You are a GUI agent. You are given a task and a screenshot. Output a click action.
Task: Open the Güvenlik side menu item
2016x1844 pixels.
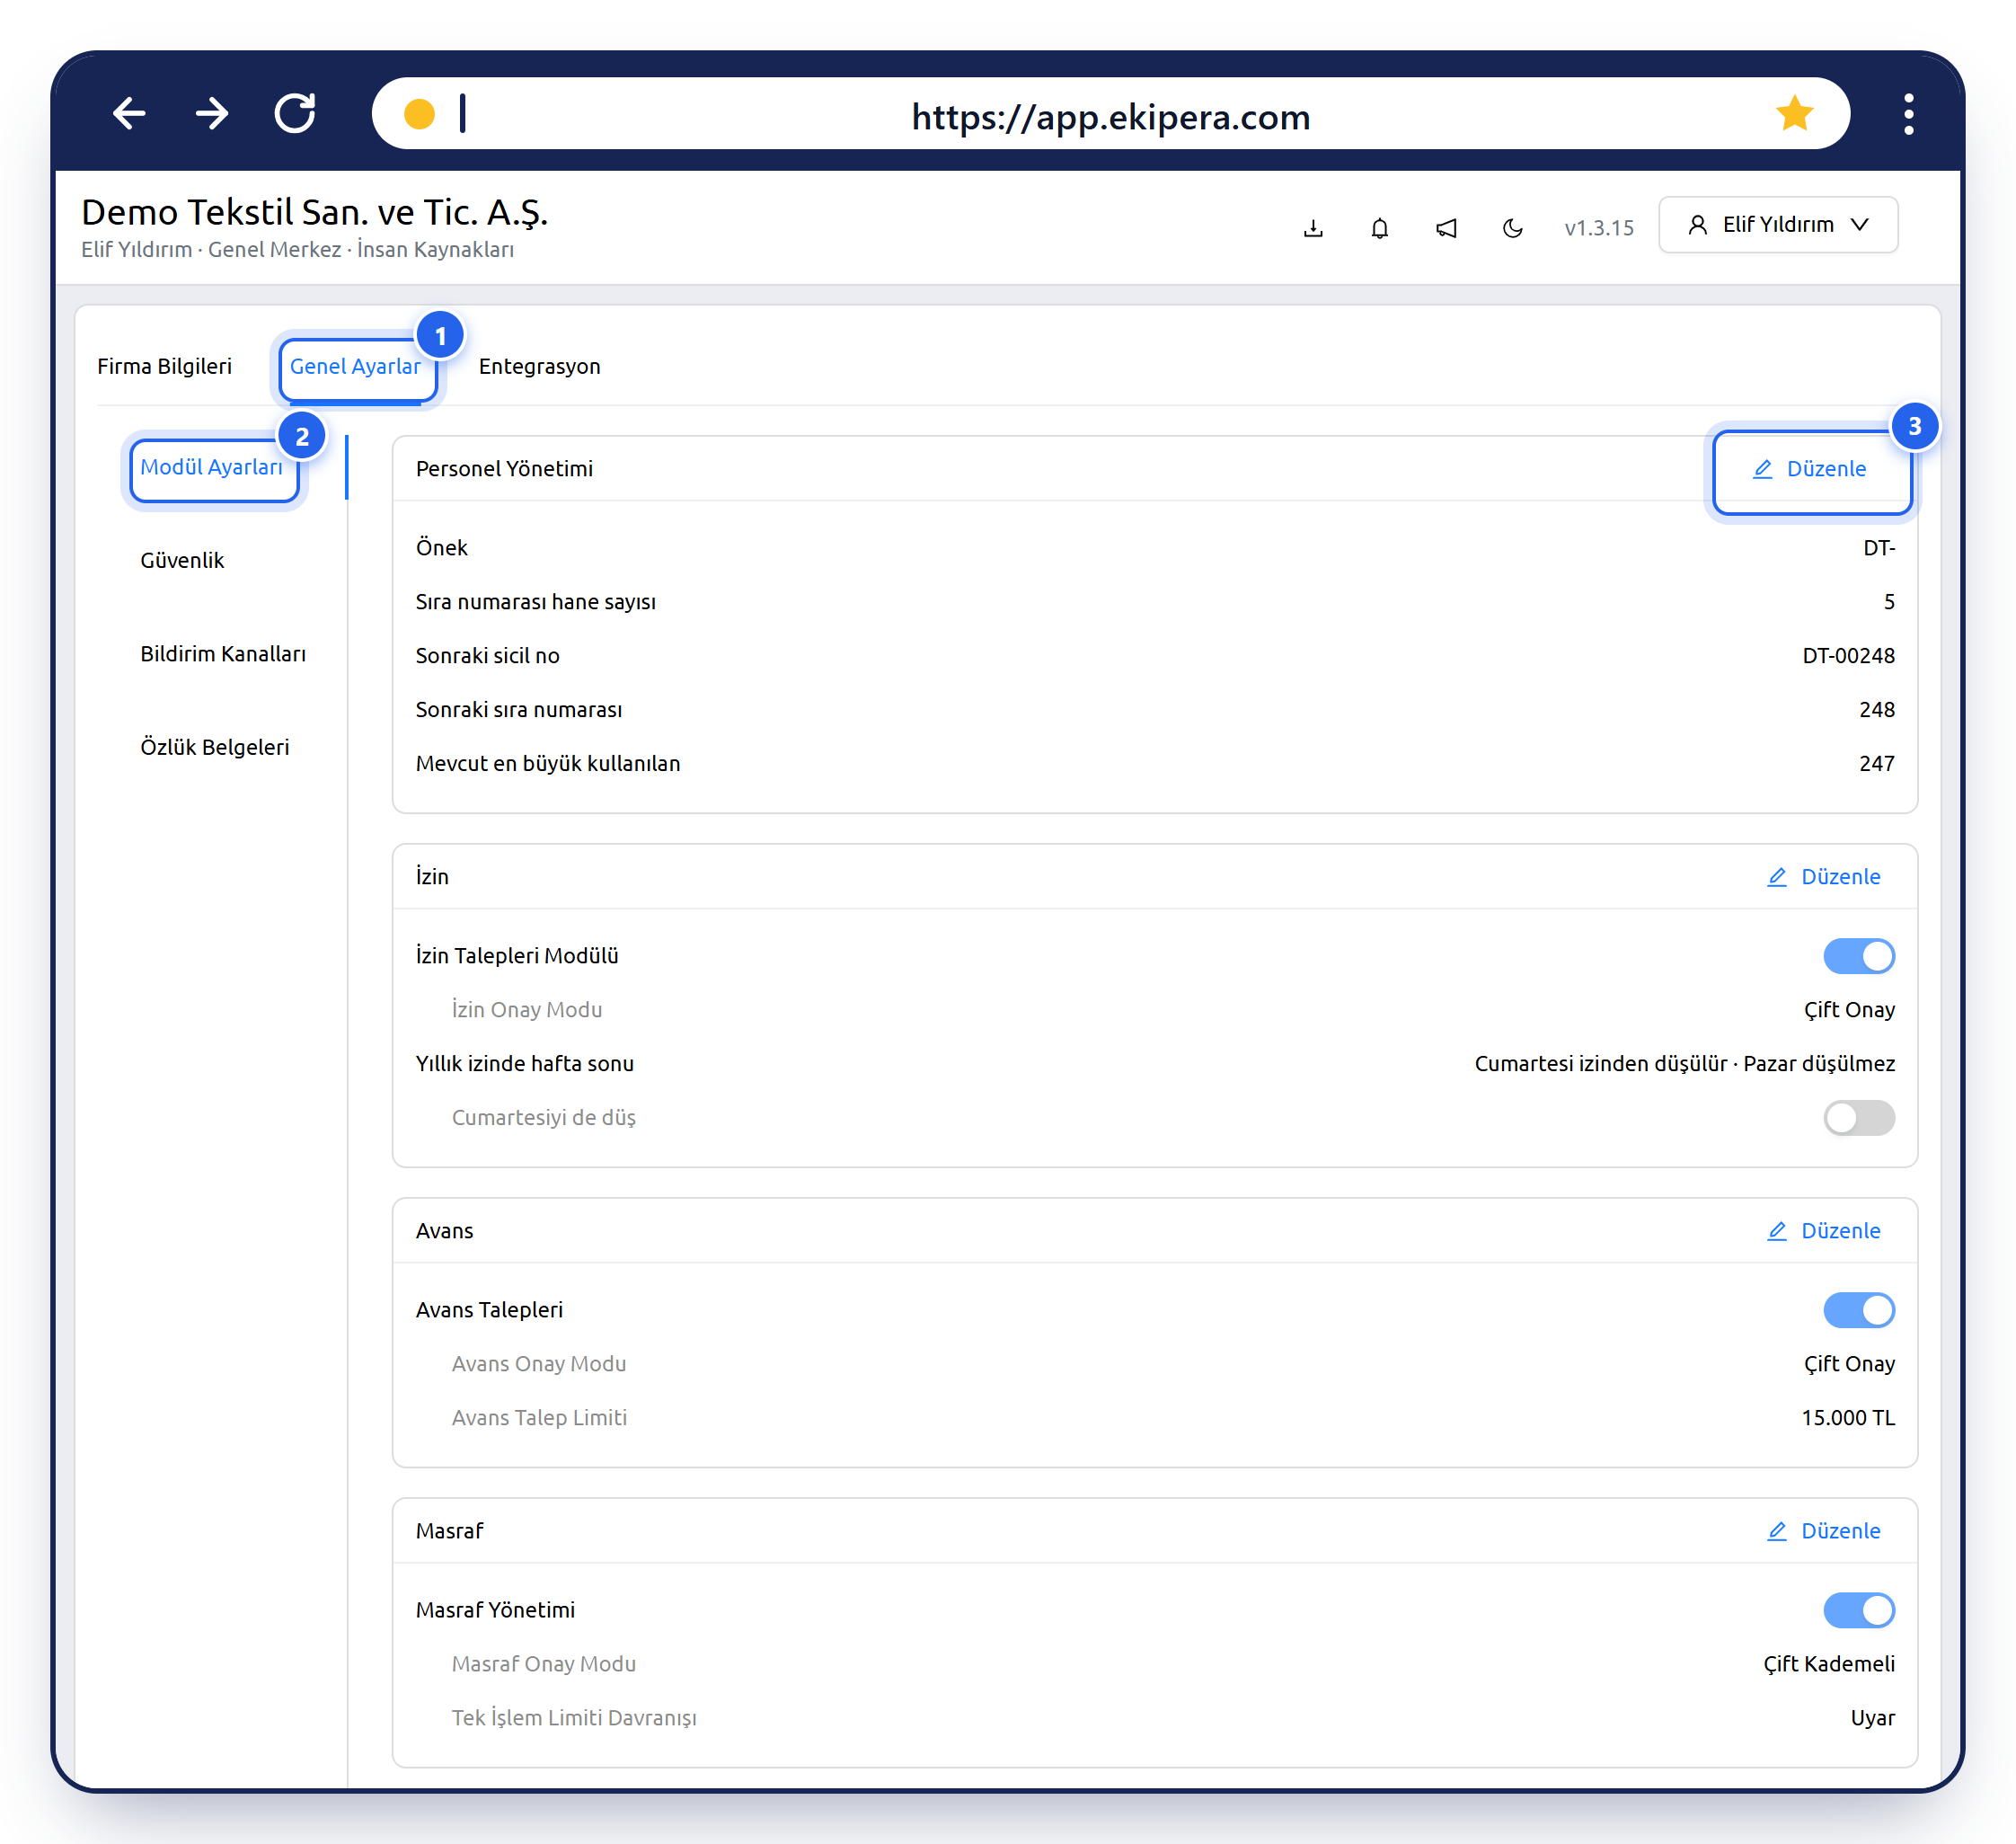182,560
